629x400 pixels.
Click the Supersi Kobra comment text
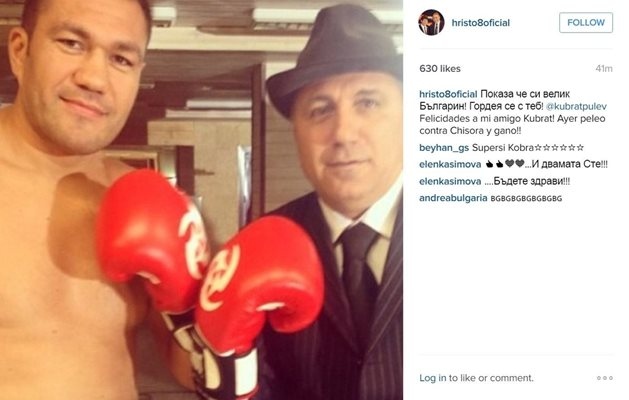coord(528,148)
